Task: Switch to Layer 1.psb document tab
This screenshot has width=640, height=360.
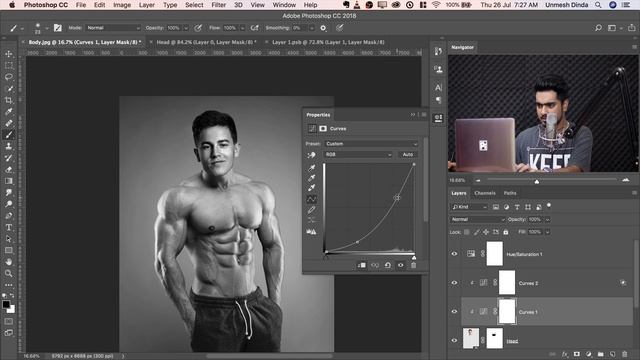Action: click(x=328, y=42)
